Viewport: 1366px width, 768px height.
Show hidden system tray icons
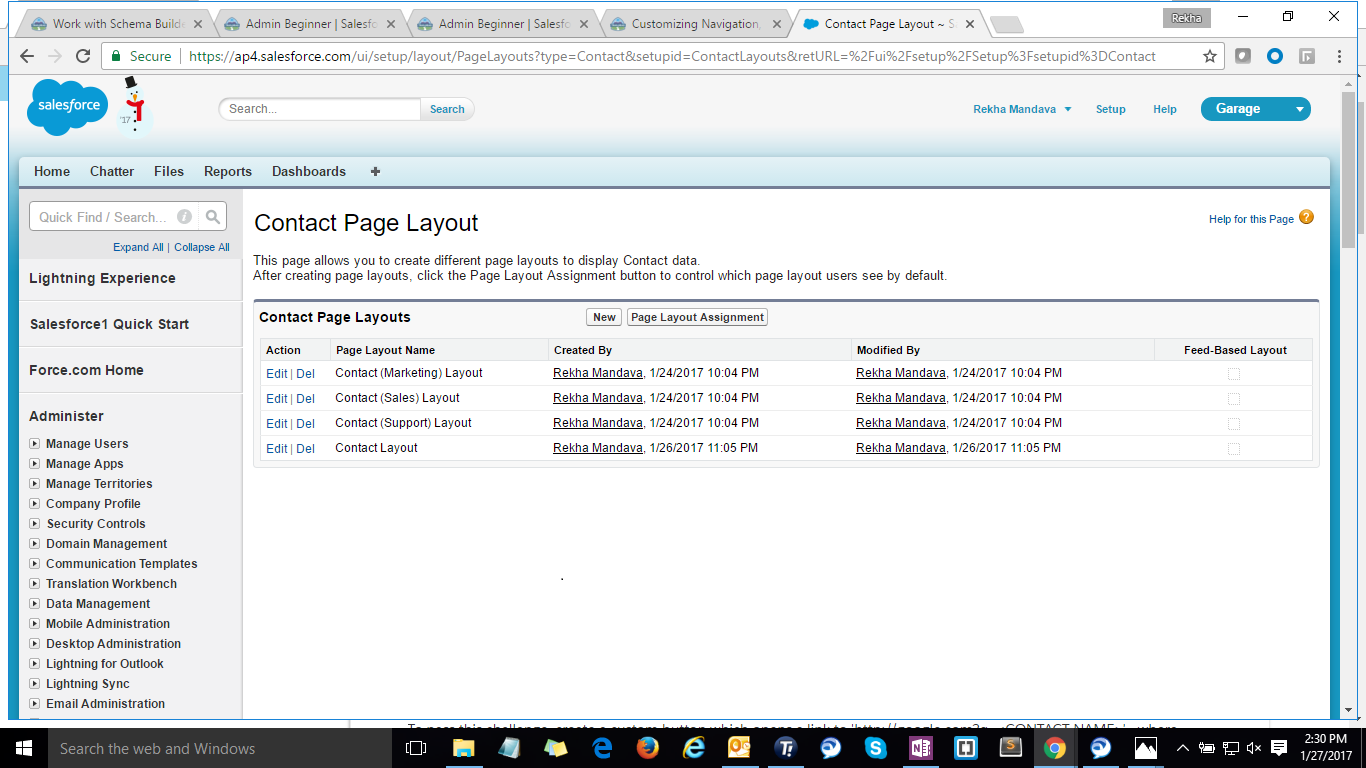[1183, 748]
